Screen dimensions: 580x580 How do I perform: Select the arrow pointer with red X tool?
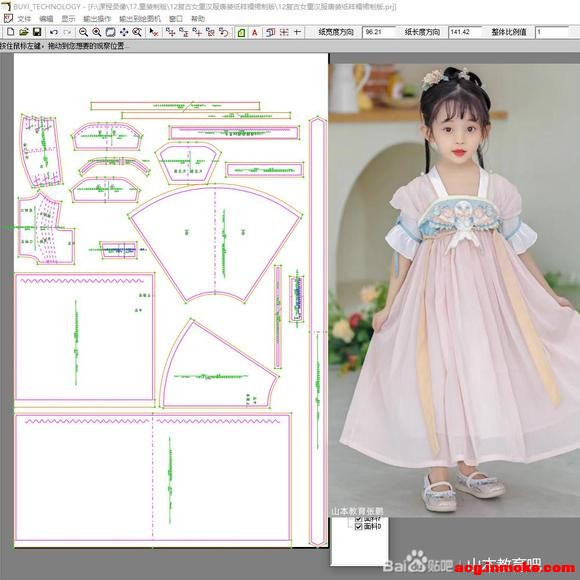[154, 32]
